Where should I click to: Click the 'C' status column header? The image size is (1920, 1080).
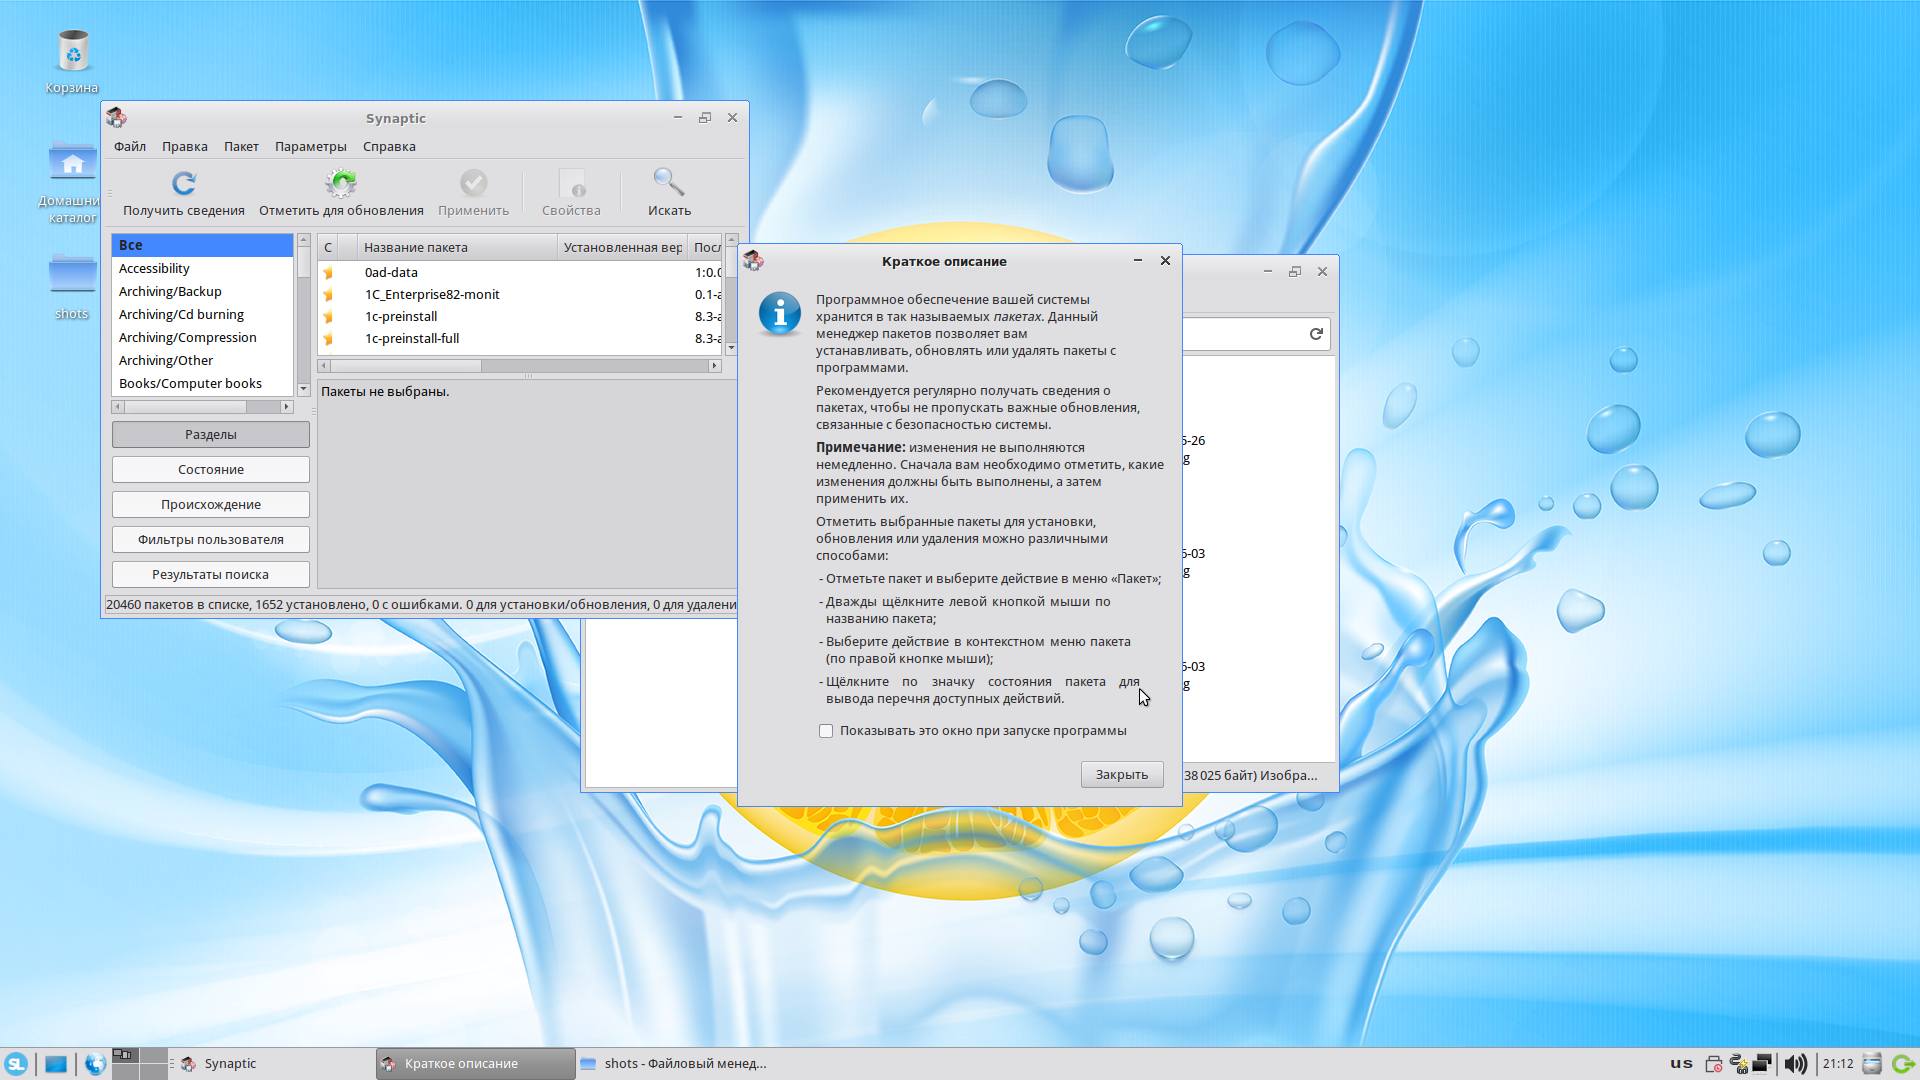(x=328, y=247)
